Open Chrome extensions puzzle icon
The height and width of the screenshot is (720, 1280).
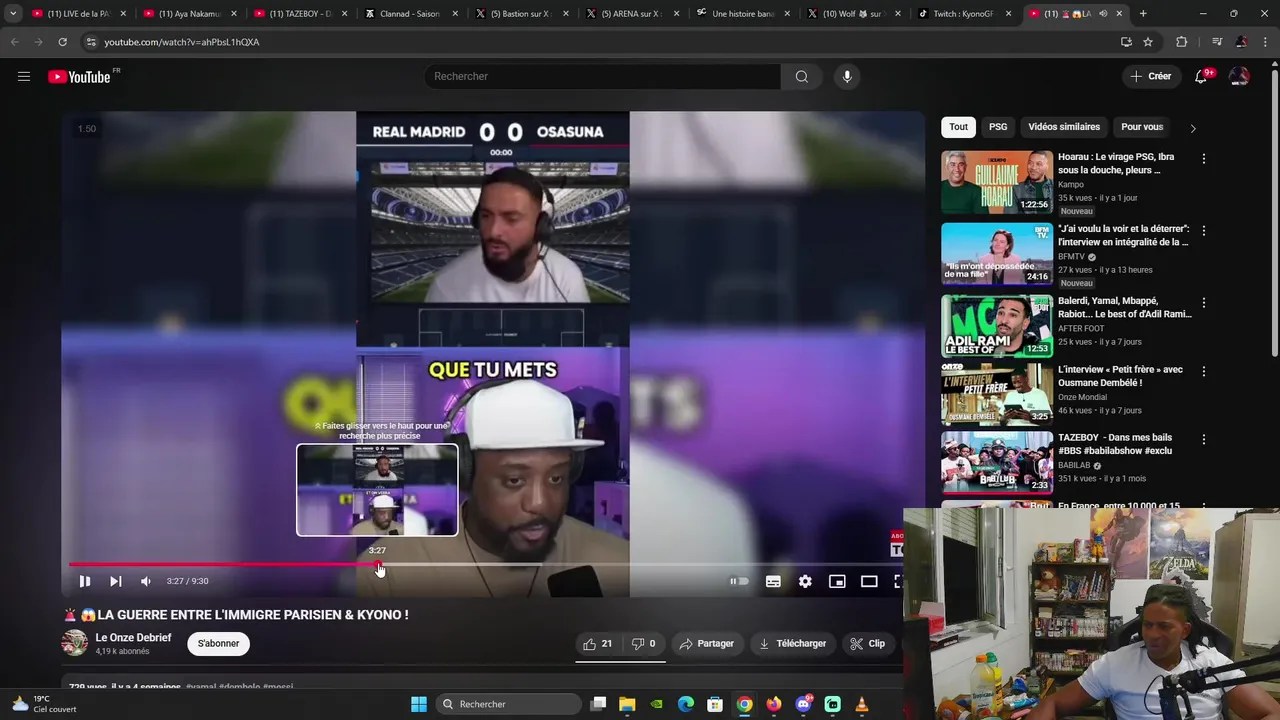tap(1182, 42)
